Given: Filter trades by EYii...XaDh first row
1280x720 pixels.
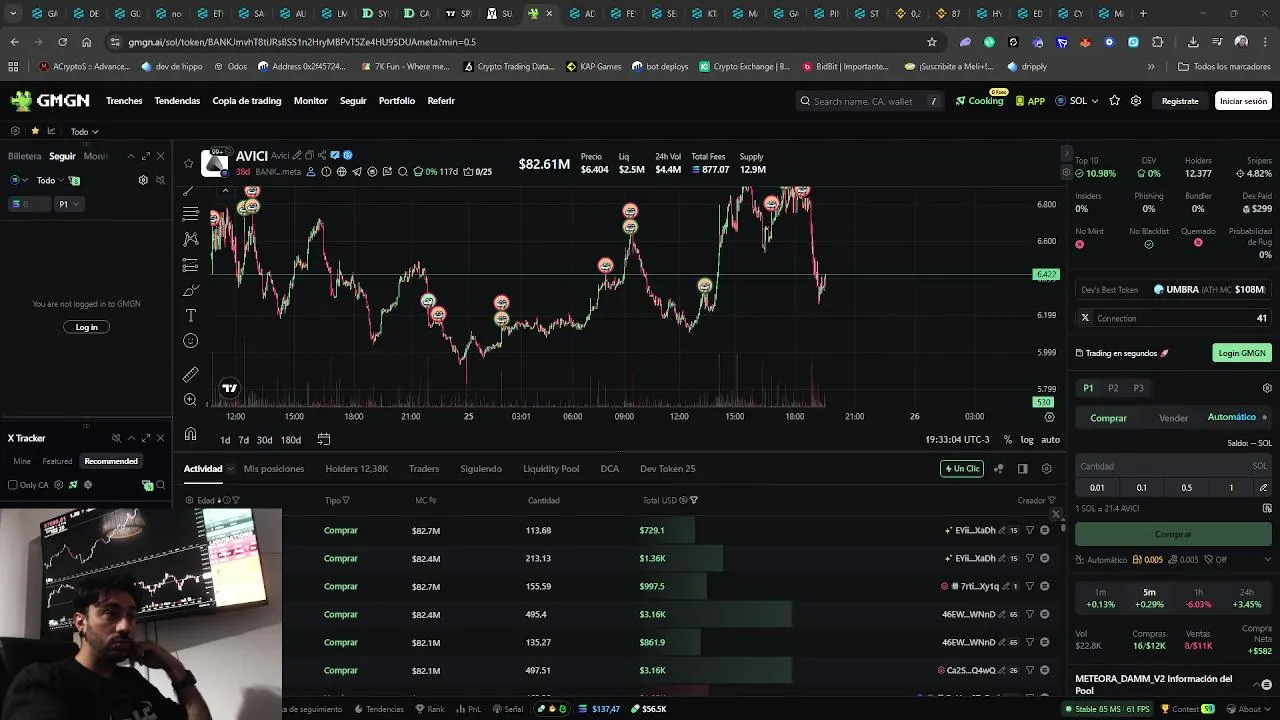Looking at the screenshot, I should (1030, 530).
